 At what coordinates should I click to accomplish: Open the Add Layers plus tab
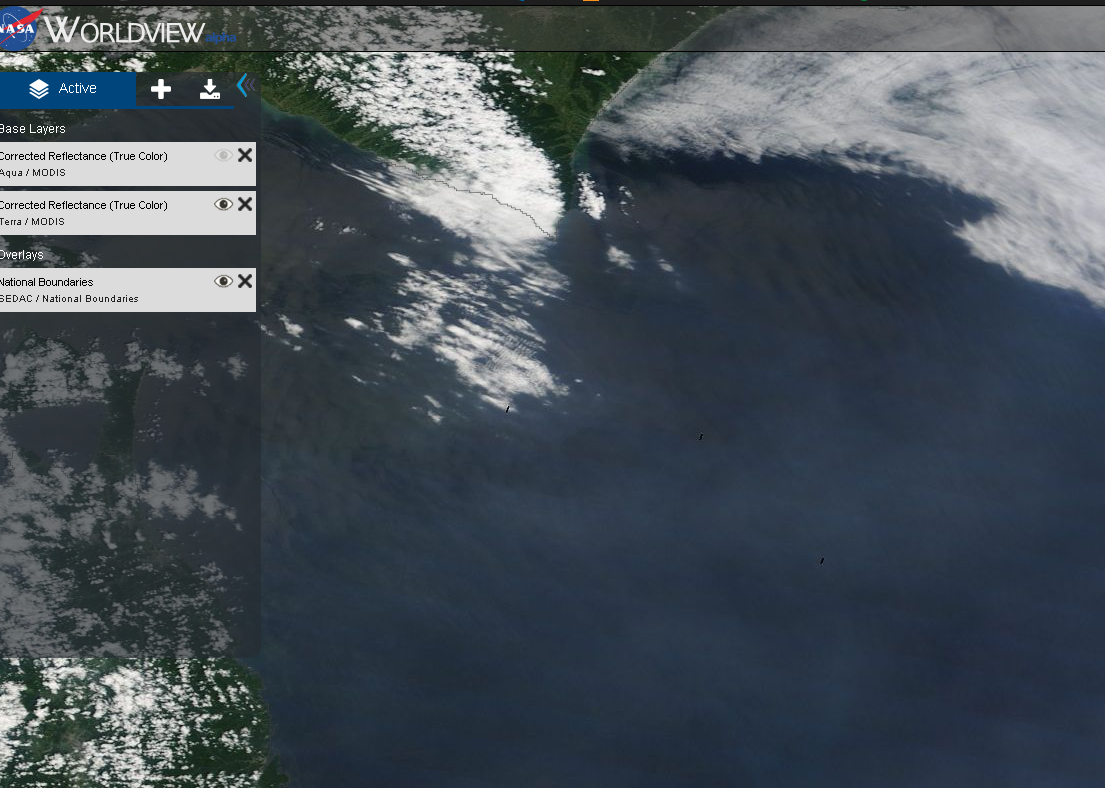pos(160,90)
